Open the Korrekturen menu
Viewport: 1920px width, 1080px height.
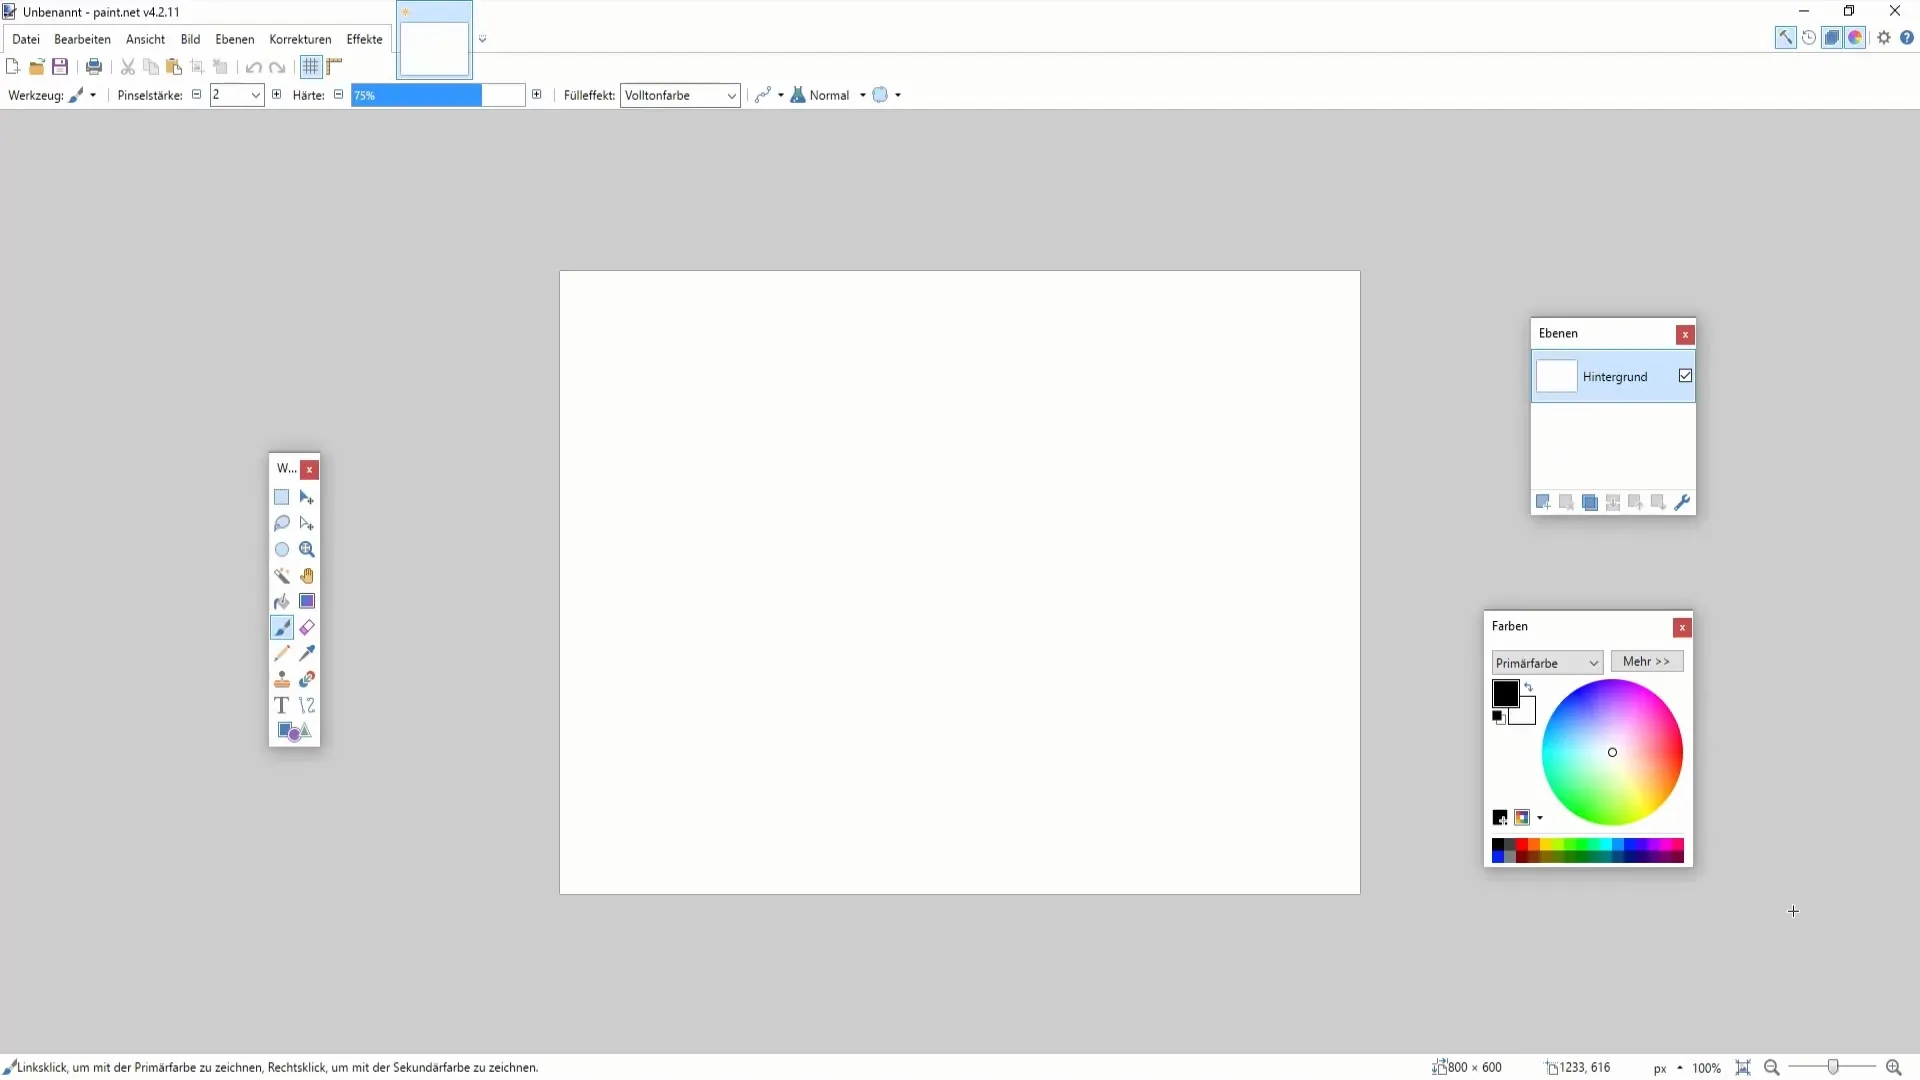300,39
